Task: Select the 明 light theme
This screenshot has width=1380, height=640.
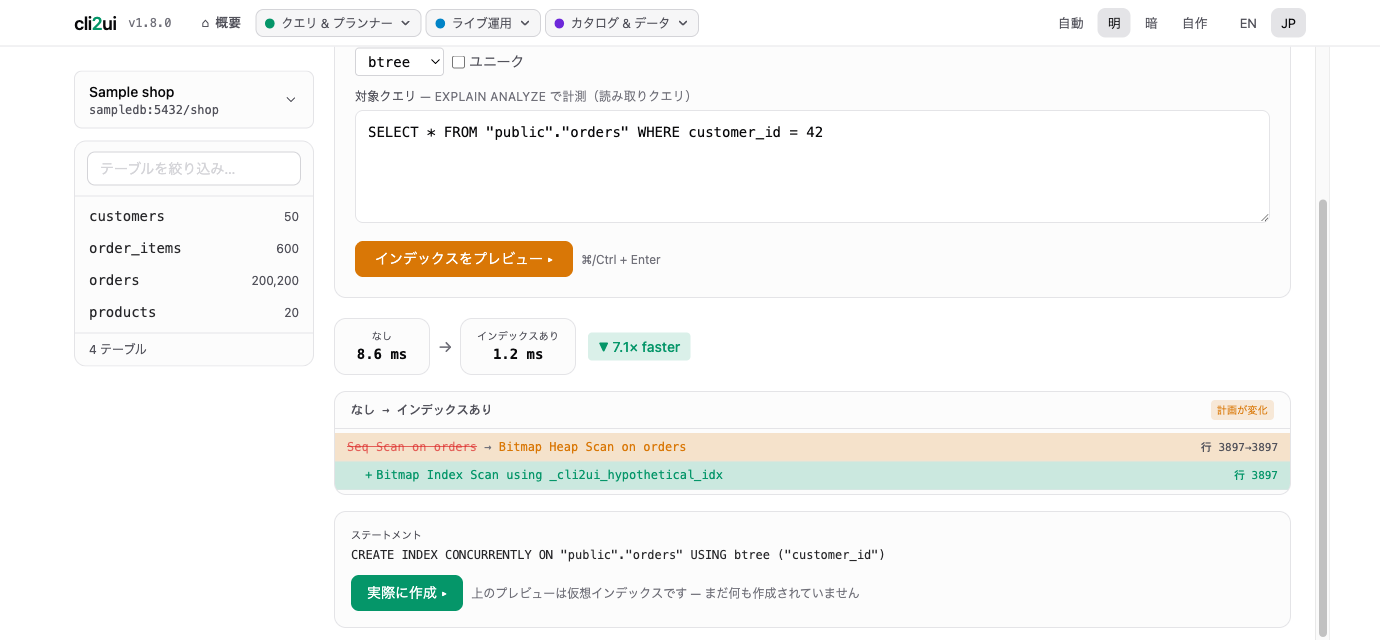Action: [x=1114, y=23]
